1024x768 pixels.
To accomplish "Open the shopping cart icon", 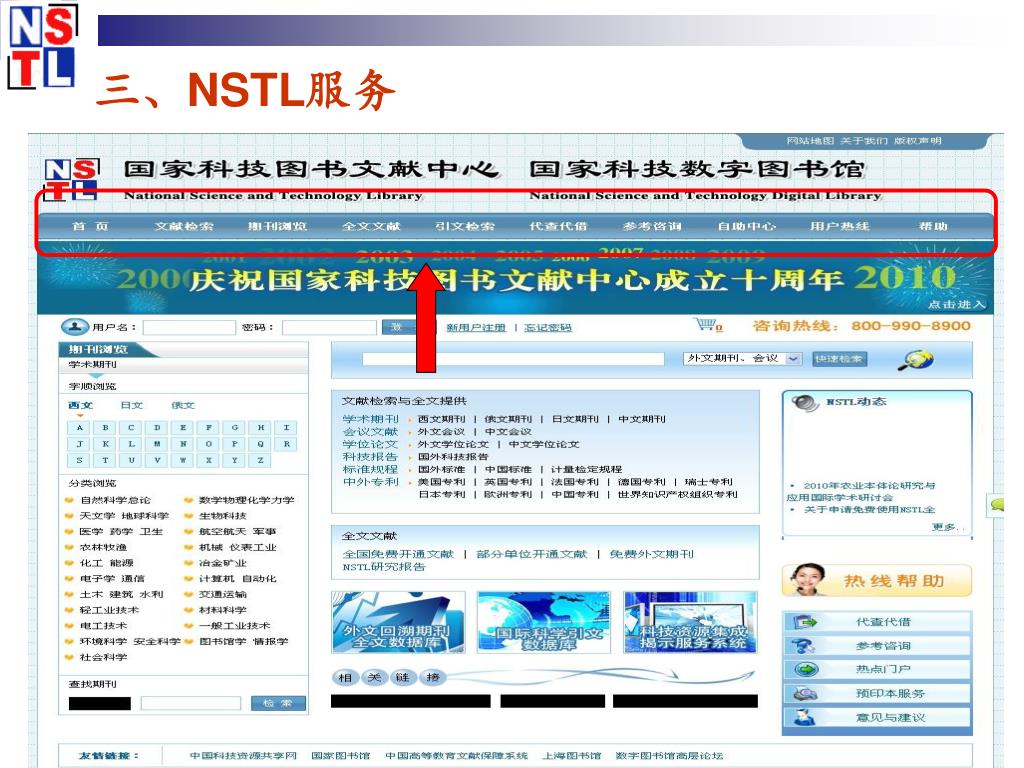I will tap(707, 325).
